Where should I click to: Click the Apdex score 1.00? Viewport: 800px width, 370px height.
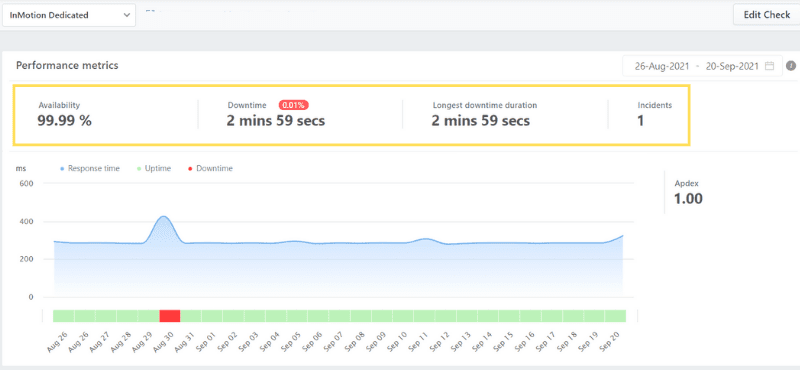(x=688, y=199)
